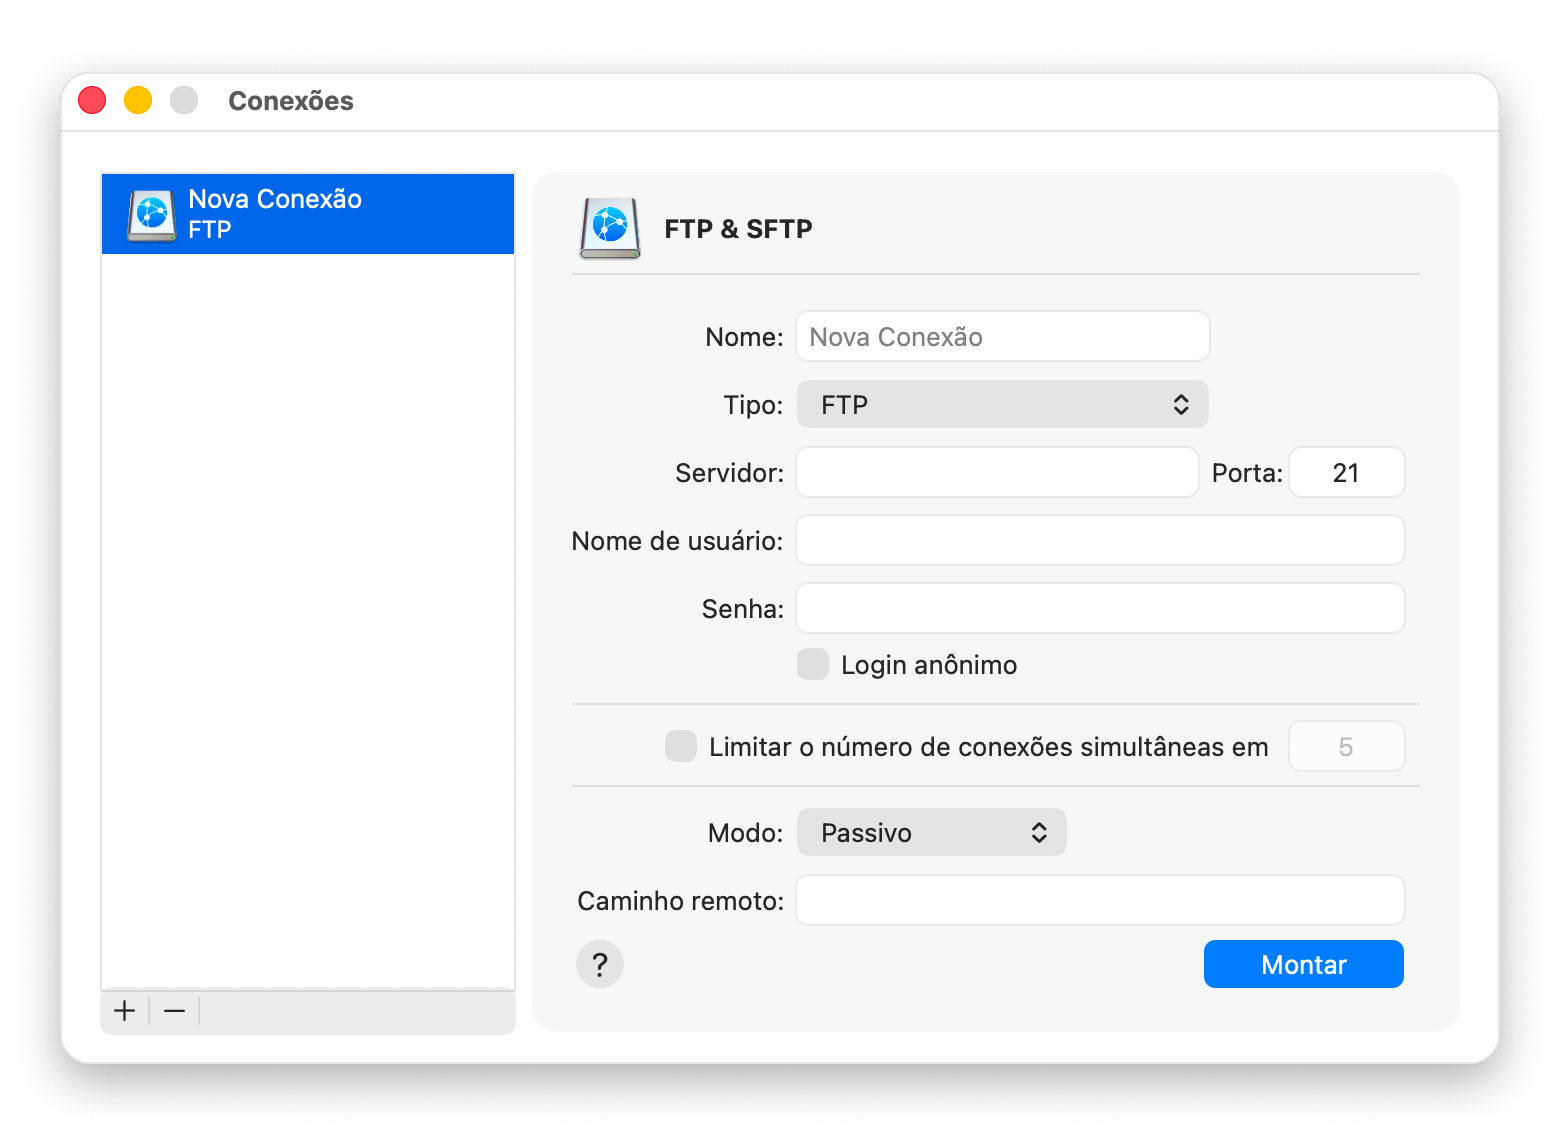Click the FTP & SFTP drive icon in header
Screen dimensions: 1560x1144
click(x=610, y=228)
